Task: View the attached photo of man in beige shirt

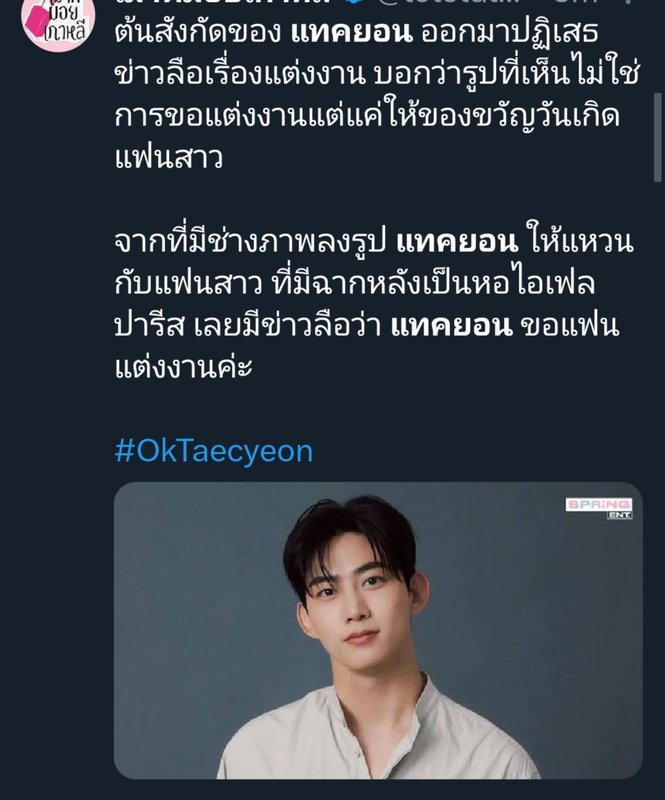Action: [378, 631]
